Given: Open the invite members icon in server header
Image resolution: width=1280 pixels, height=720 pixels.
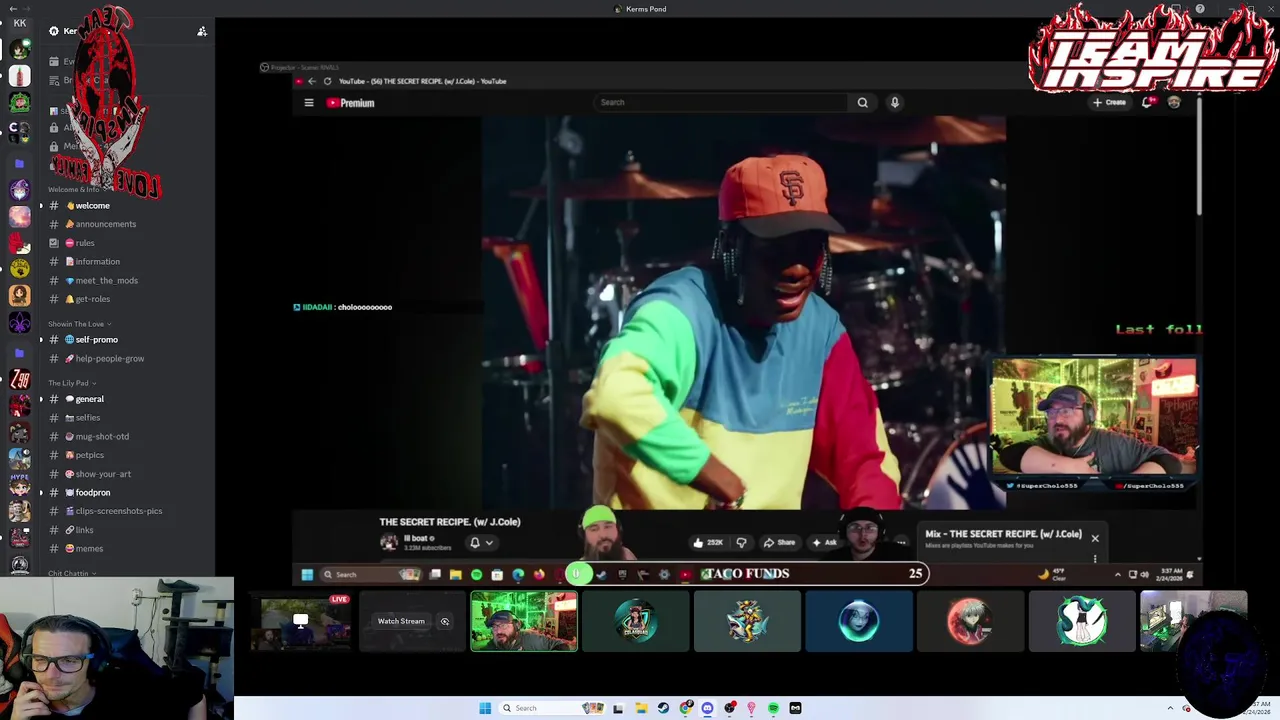Looking at the screenshot, I should (x=202, y=31).
